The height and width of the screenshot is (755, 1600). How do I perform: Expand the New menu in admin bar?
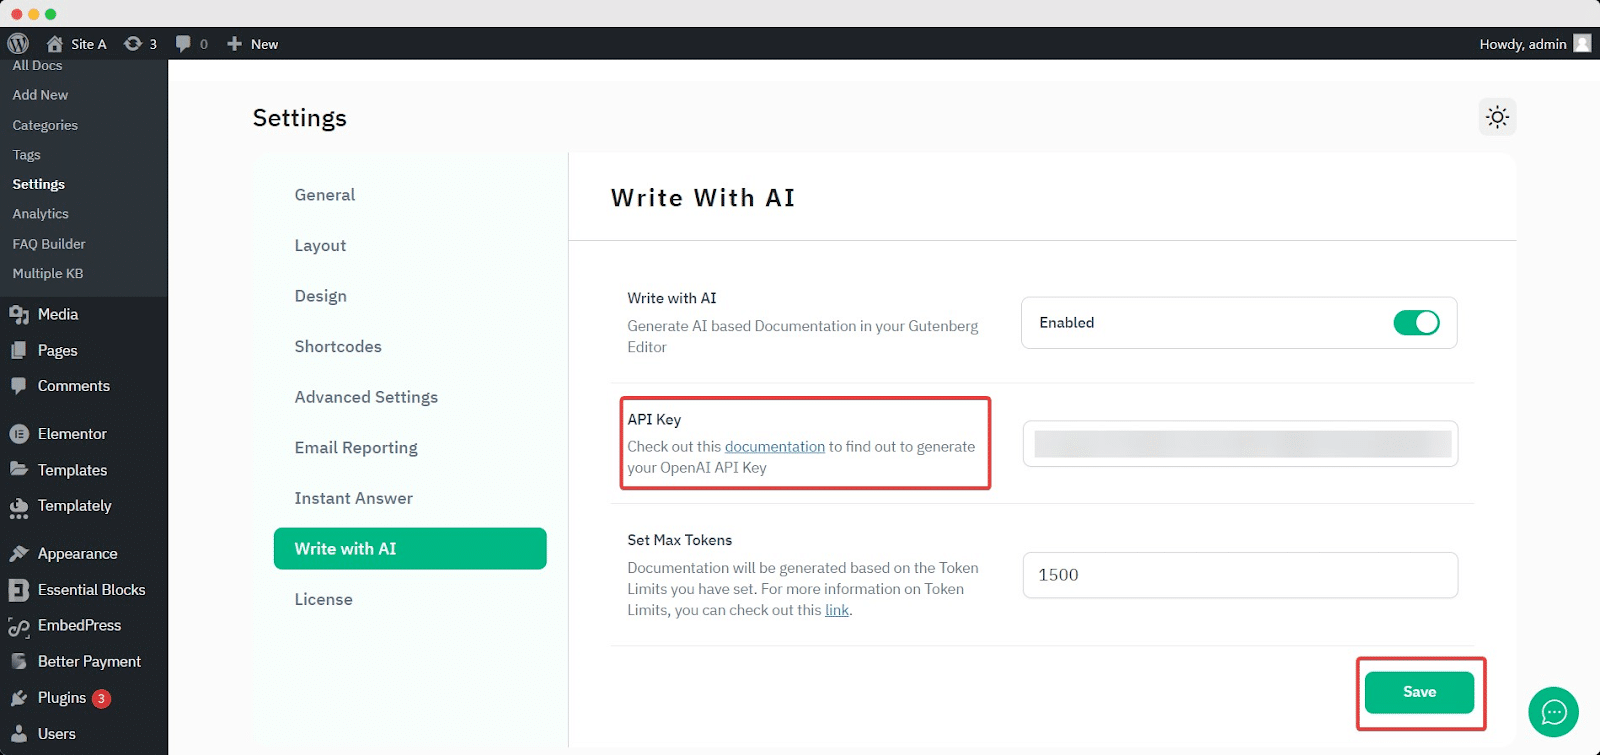point(252,44)
